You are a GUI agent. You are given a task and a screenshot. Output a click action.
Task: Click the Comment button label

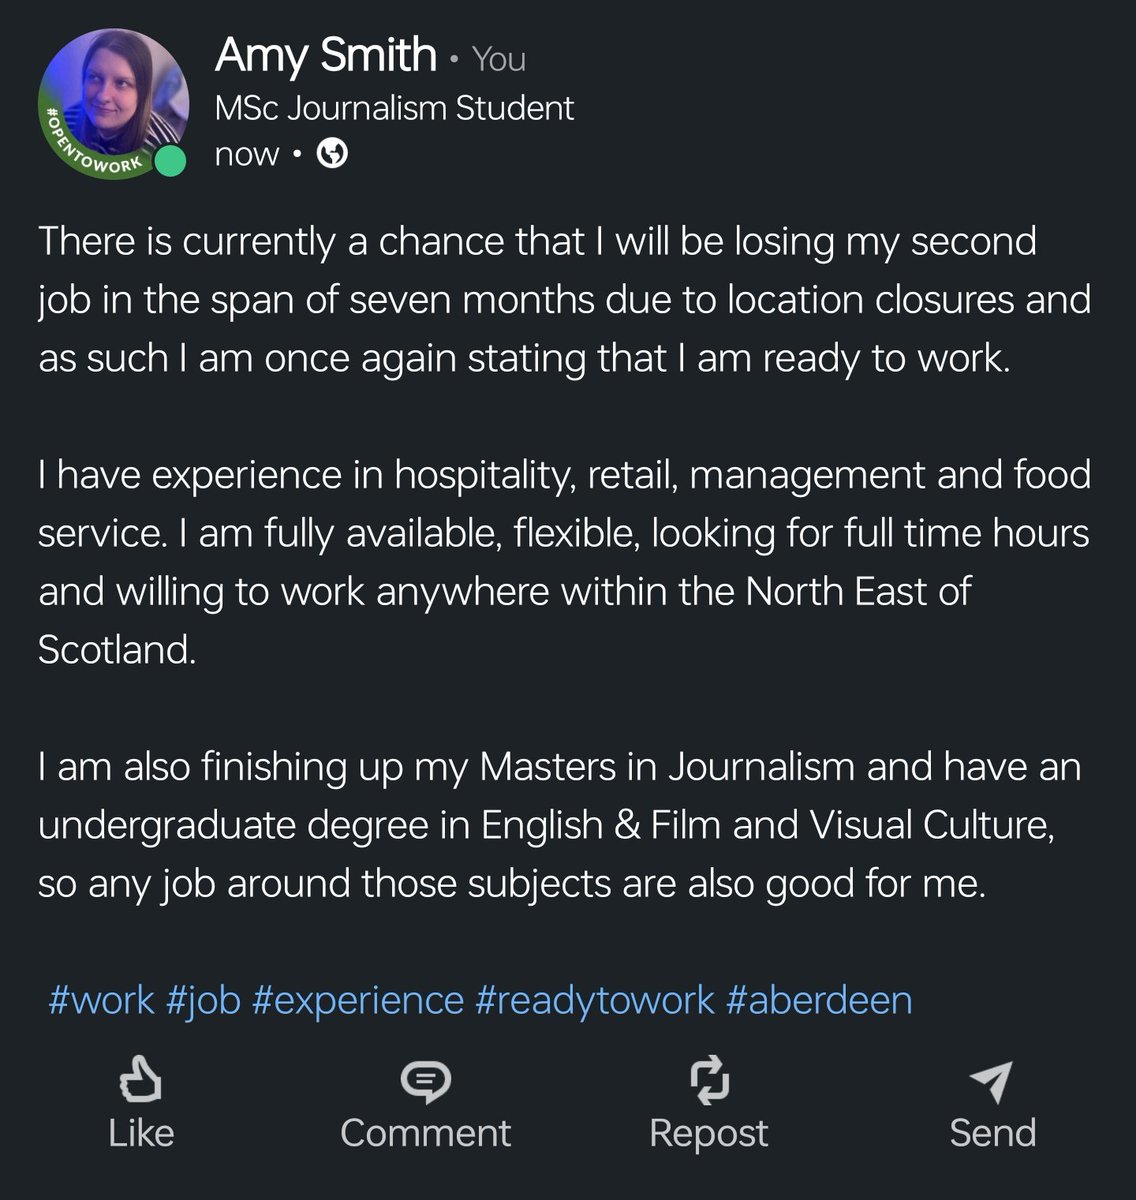(x=427, y=1133)
